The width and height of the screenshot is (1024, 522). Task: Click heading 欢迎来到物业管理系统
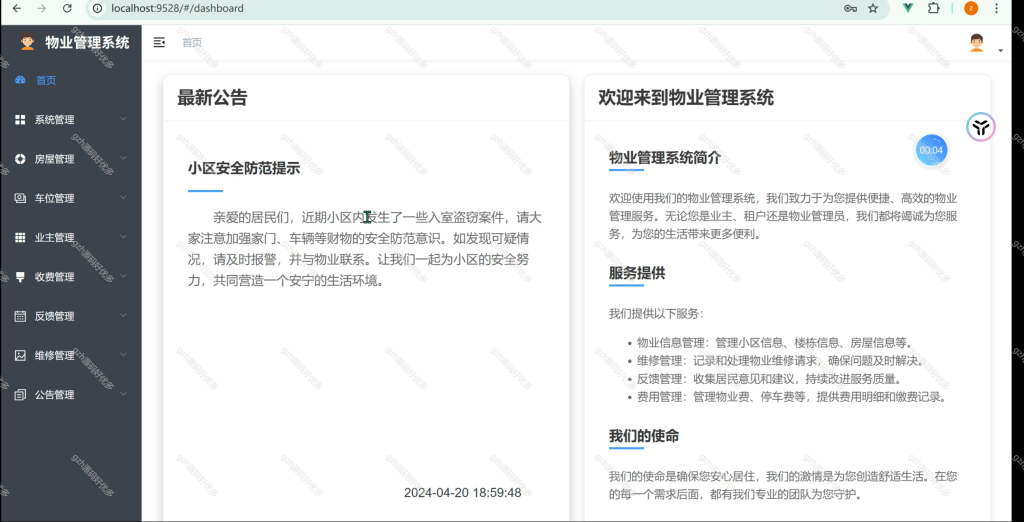pyautogui.click(x=686, y=98)
